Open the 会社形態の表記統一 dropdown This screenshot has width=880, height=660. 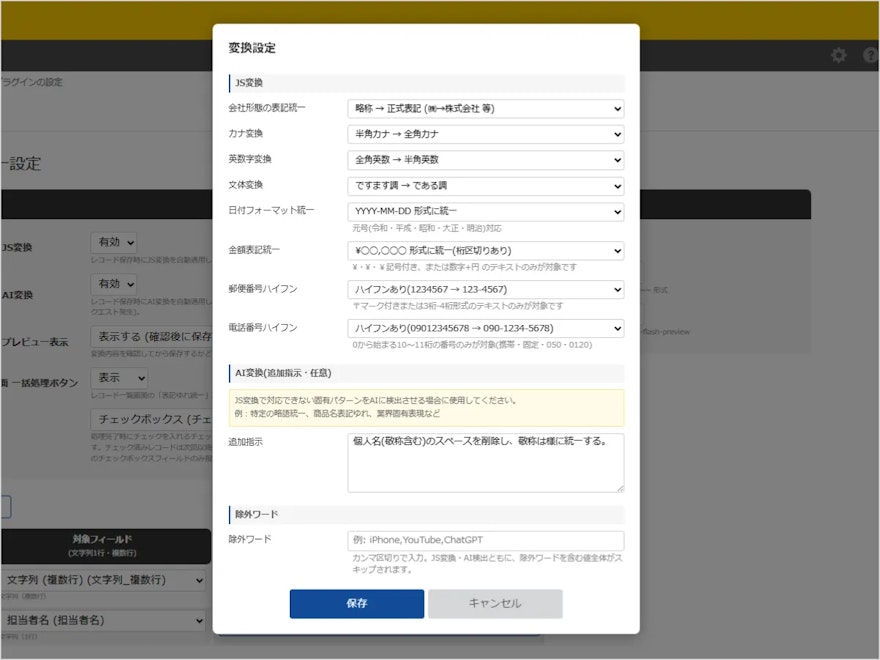coord(485,108)
